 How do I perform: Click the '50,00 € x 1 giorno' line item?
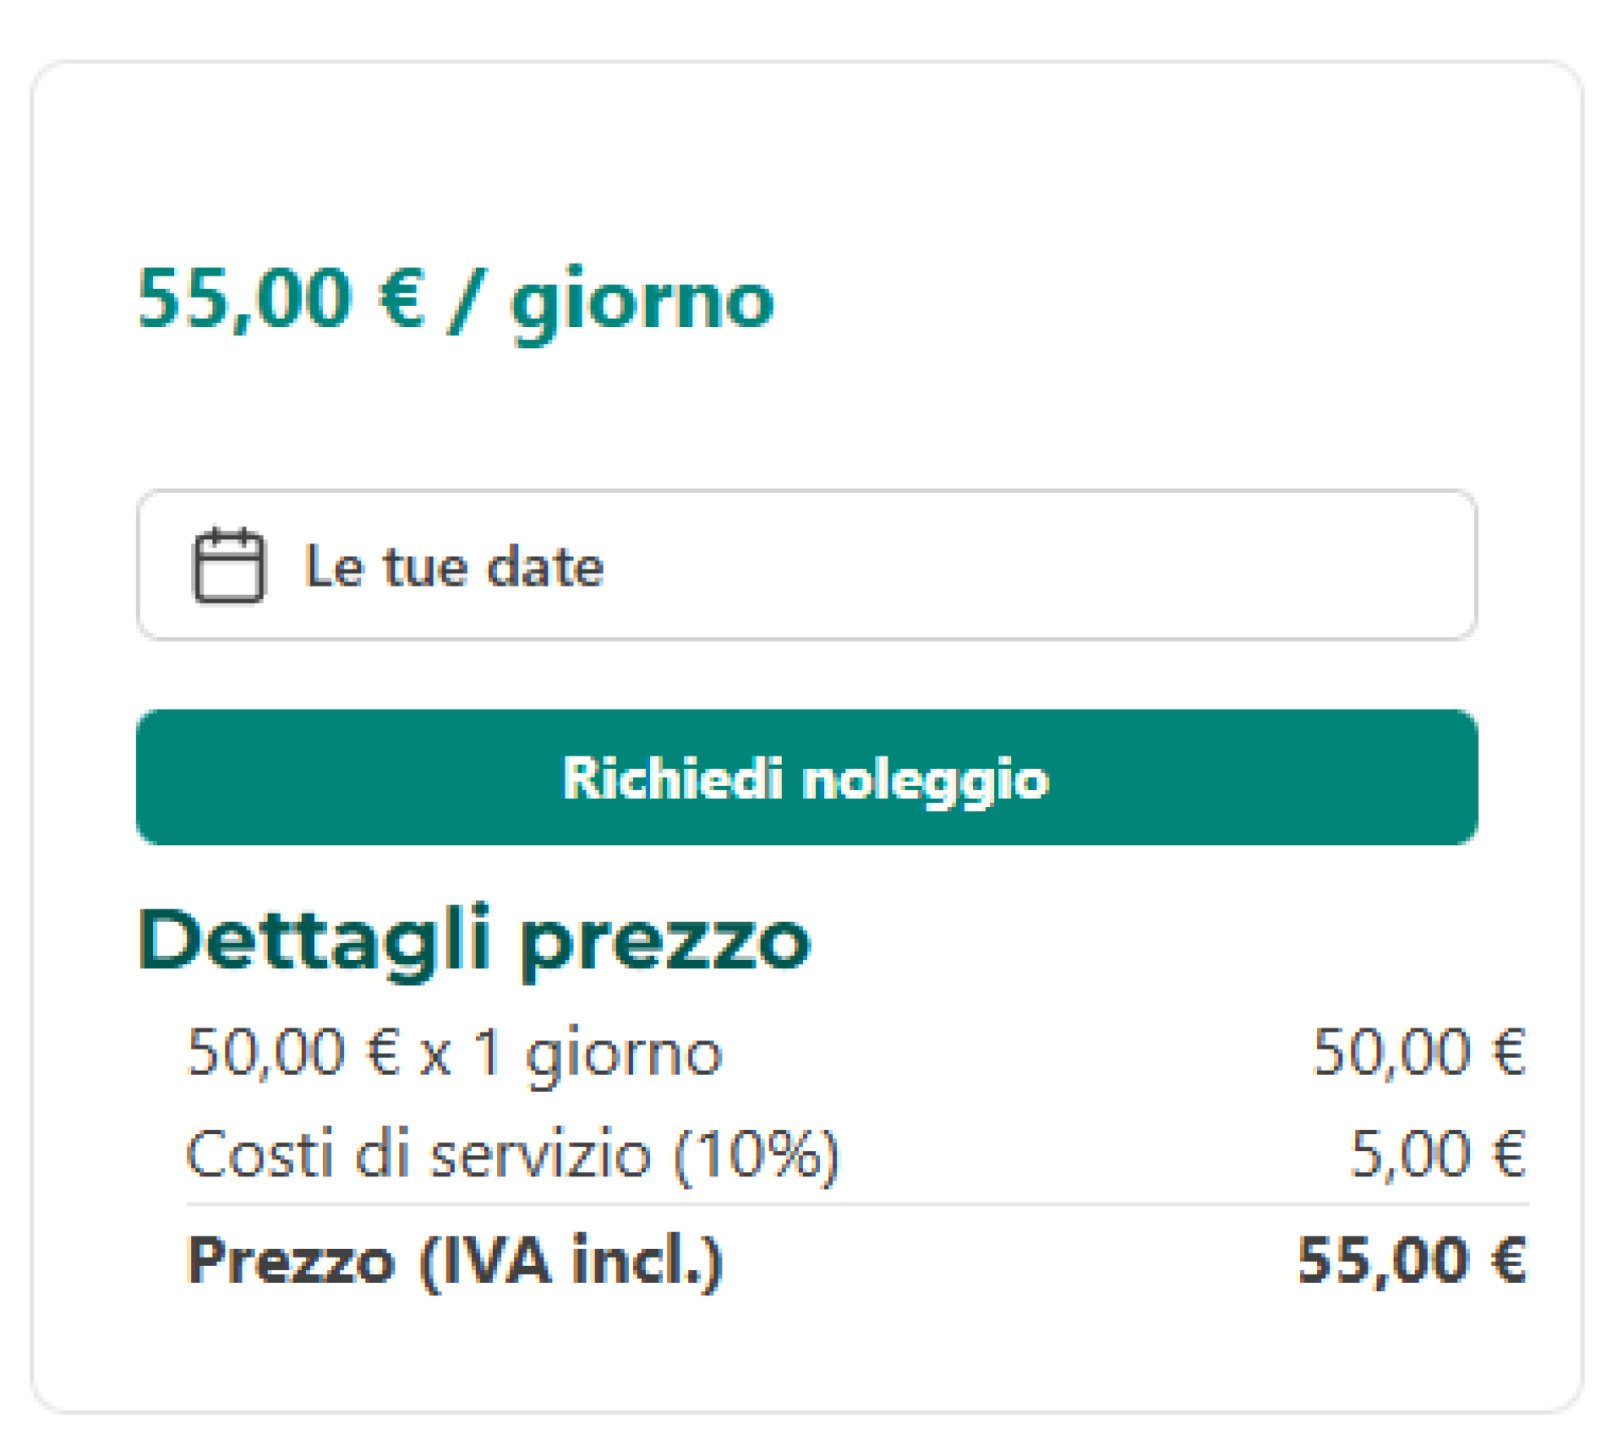click(x=455, y=1052)
